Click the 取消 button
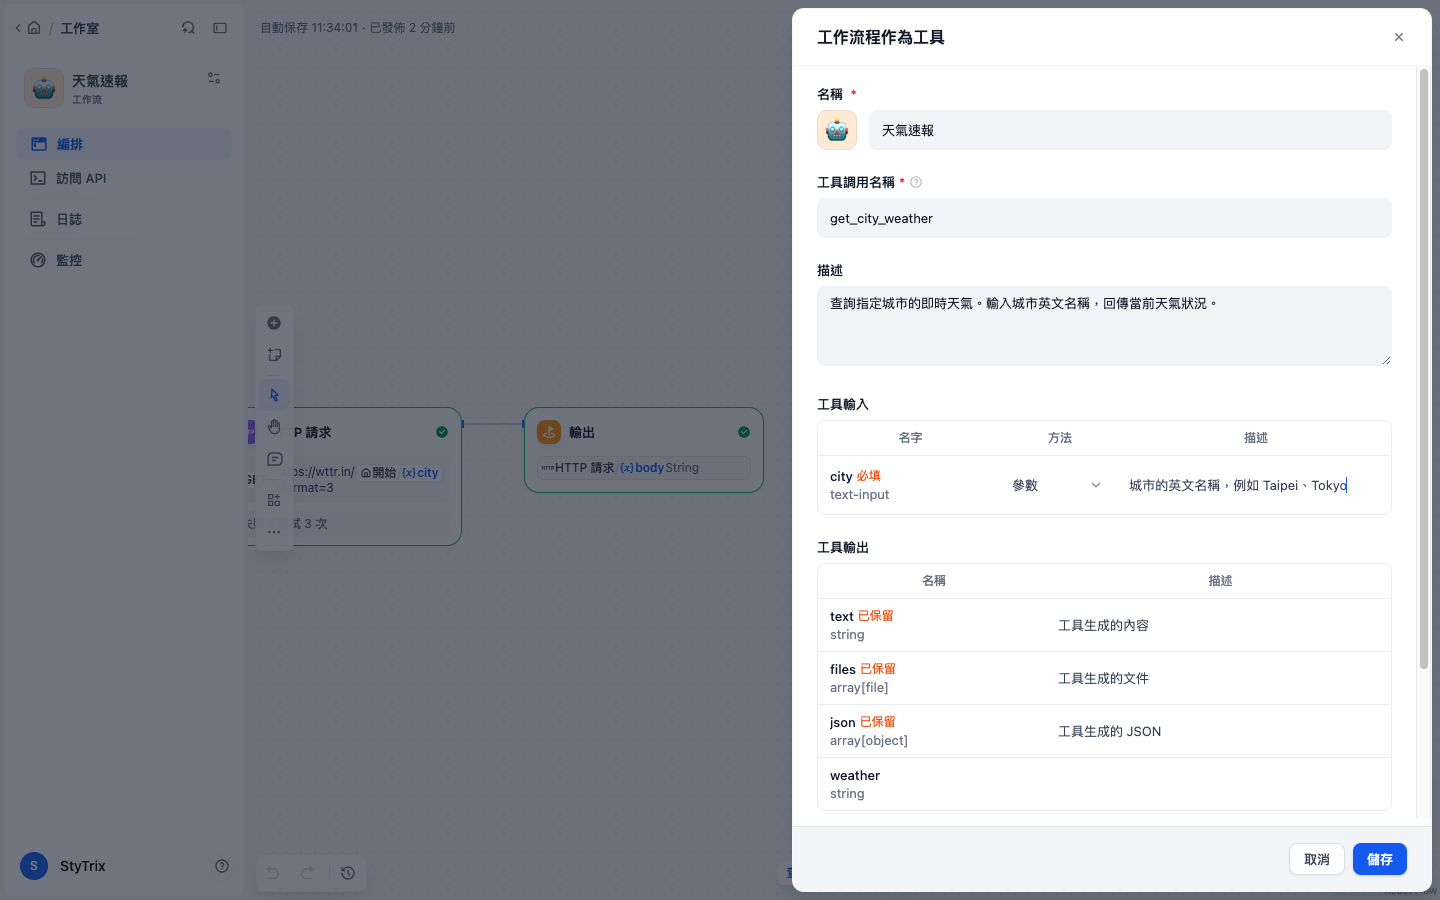The height and width of the screenshot is (900, 1440). [1316, 859]
